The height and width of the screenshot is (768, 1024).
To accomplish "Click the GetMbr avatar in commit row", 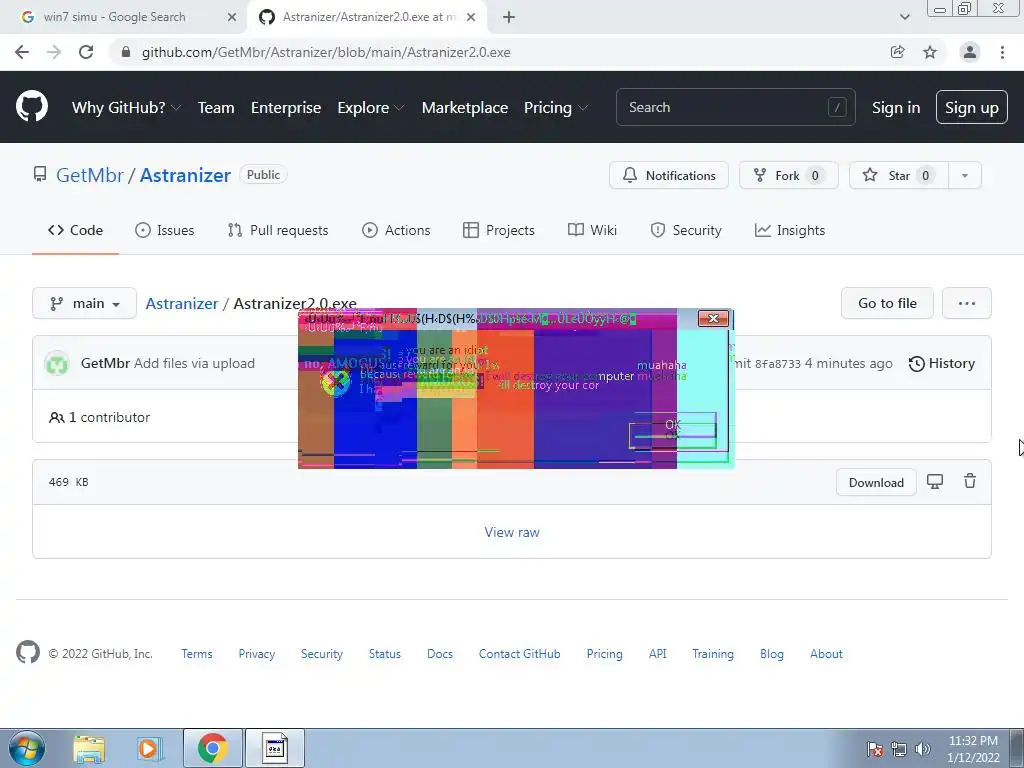I will (57, 363).
